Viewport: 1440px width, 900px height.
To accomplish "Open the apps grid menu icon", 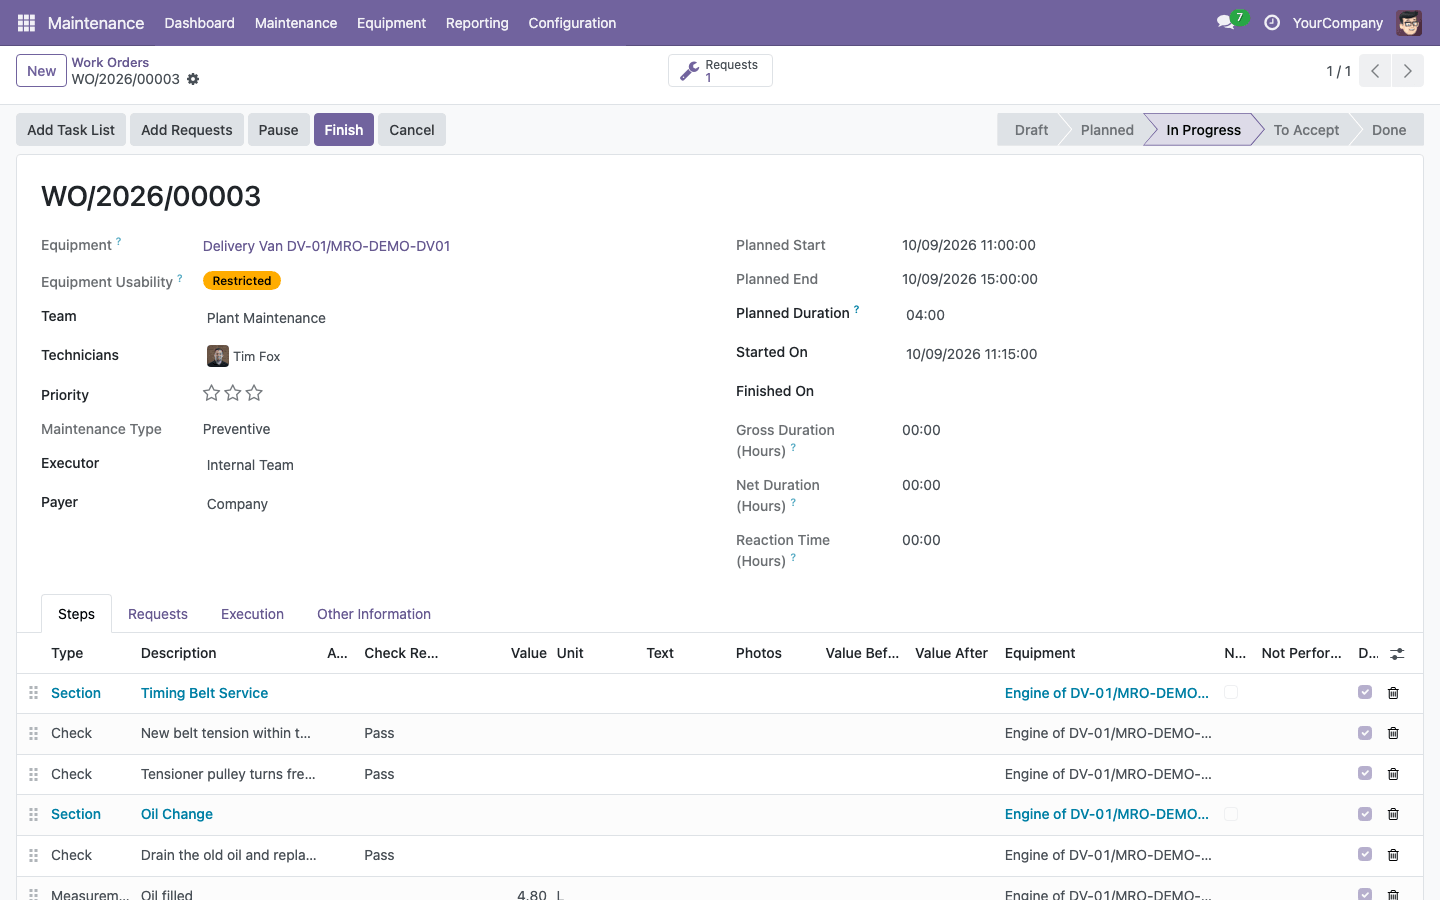I will coord(26,22).
